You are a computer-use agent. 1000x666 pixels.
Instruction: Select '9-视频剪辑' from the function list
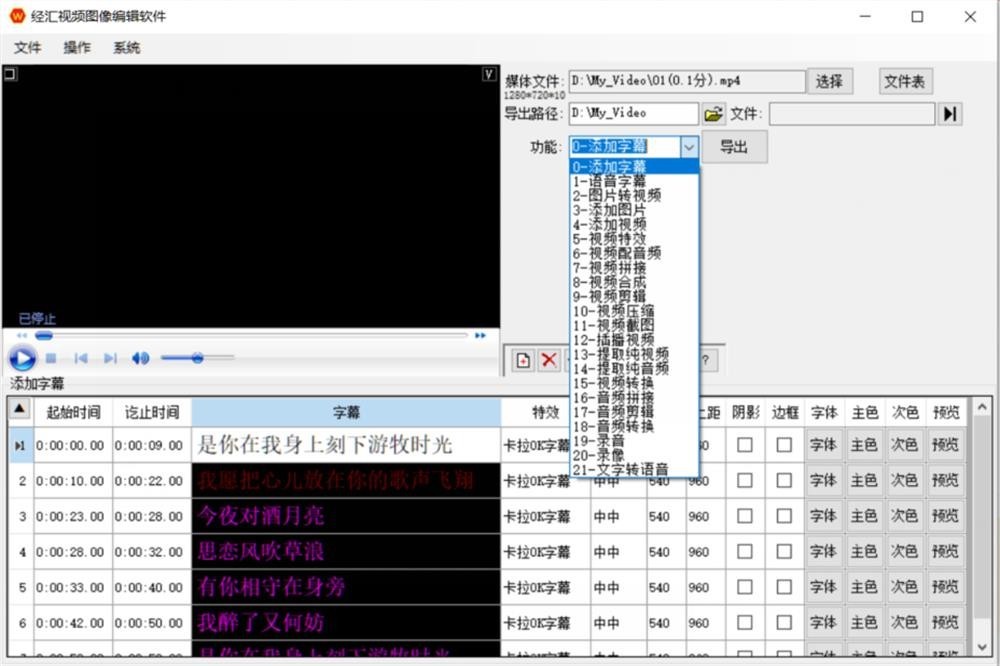609,296
